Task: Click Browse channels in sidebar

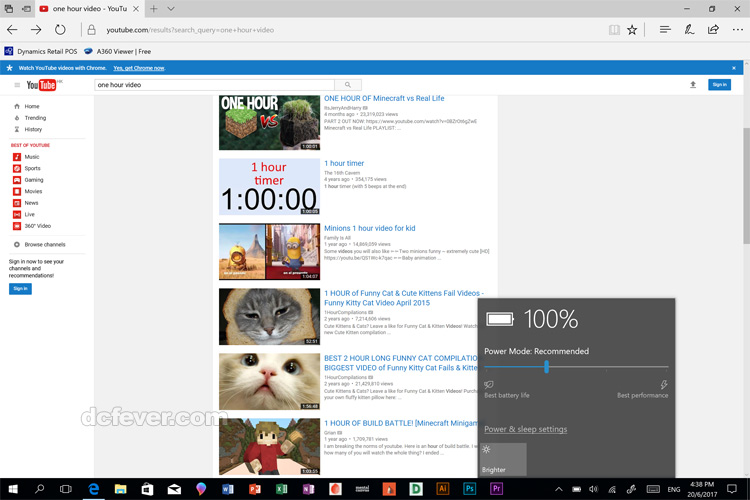Action: (x=40, y=244)
